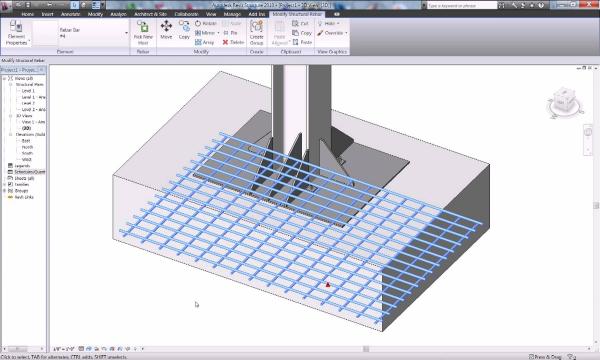Open the Hide lightbulb dropdown in View Graphics

(x=328, y=23)
